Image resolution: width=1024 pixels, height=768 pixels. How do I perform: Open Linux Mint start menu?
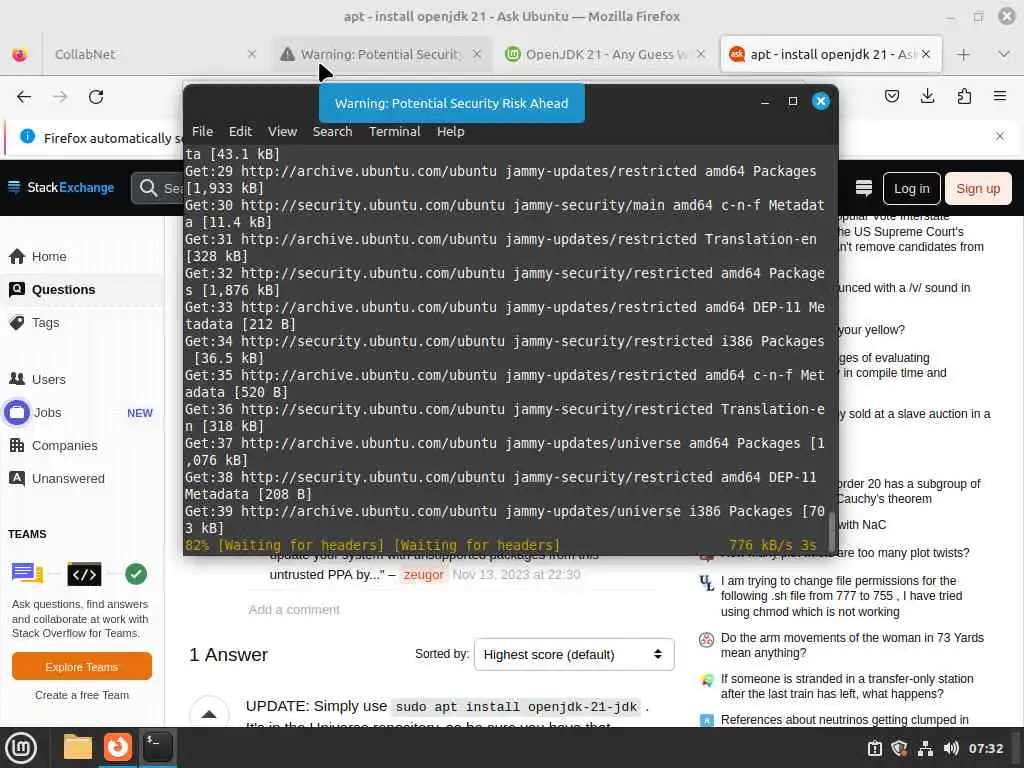21,747
